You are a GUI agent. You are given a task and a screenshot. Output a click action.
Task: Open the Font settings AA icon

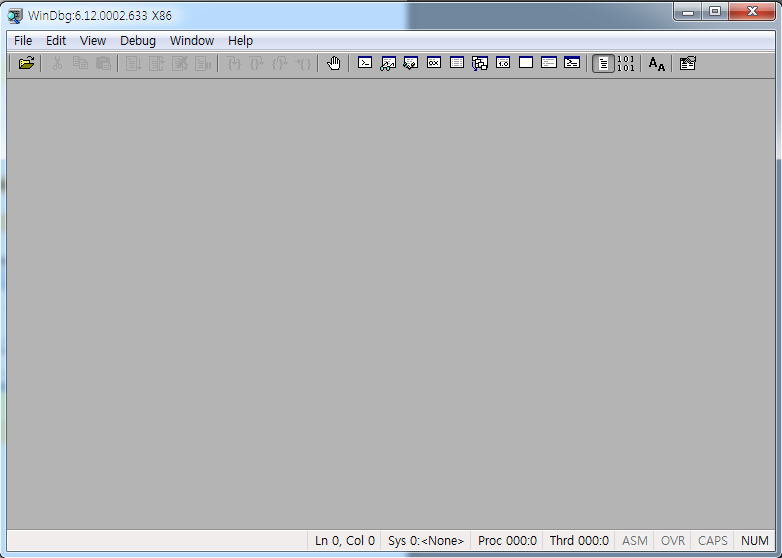pyautogui.click(x=656, y=64)
